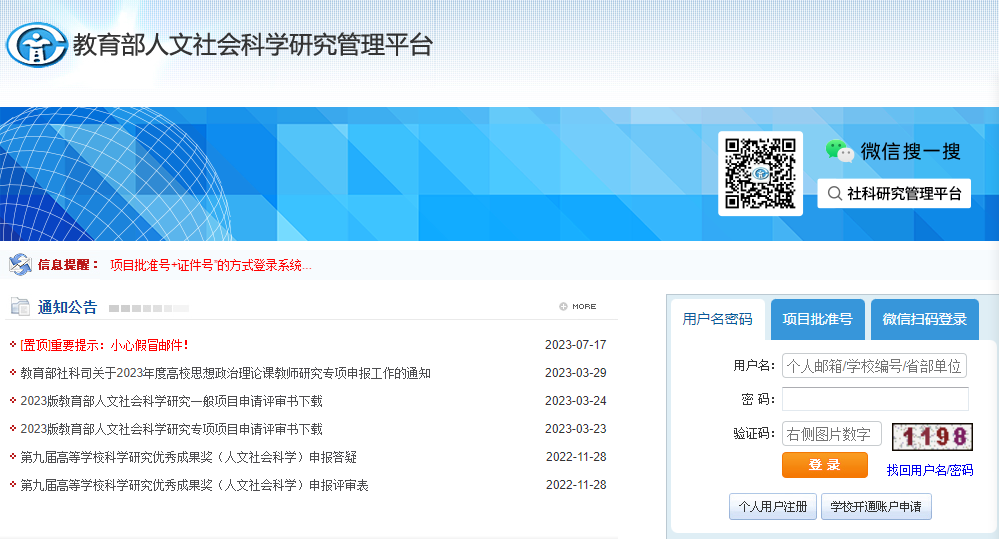Click the captcha image showing 1198
Screen dimensions: 999x539
tap(932, 436)
